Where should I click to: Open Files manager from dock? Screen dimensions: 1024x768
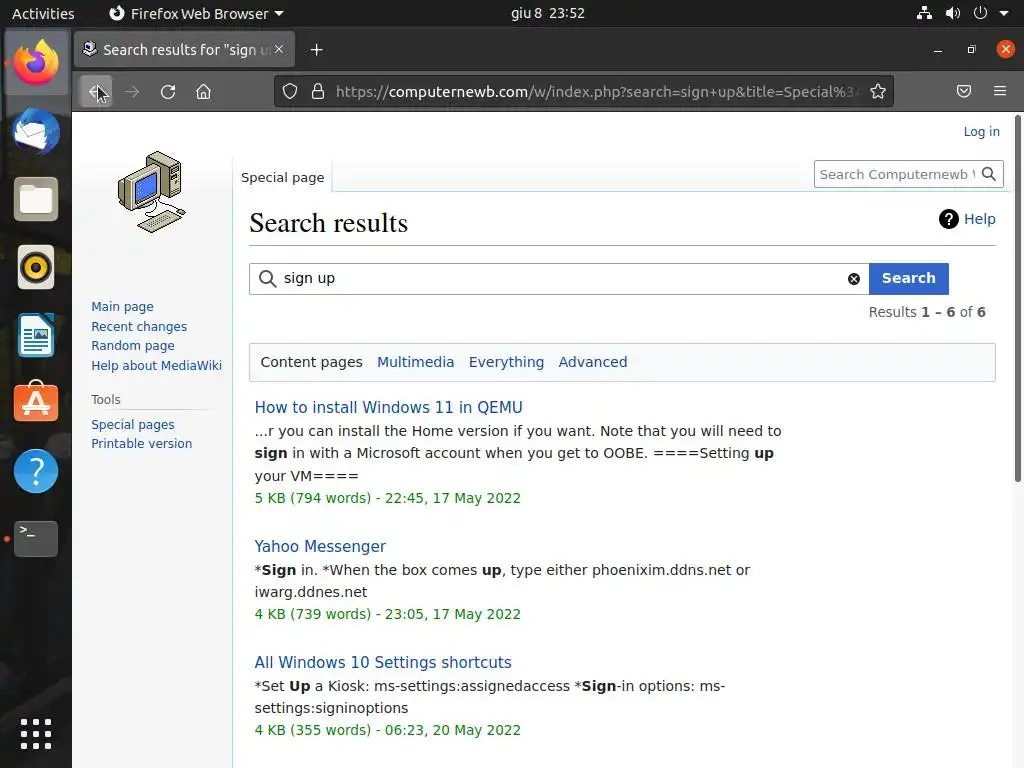(x=36, y=199)
